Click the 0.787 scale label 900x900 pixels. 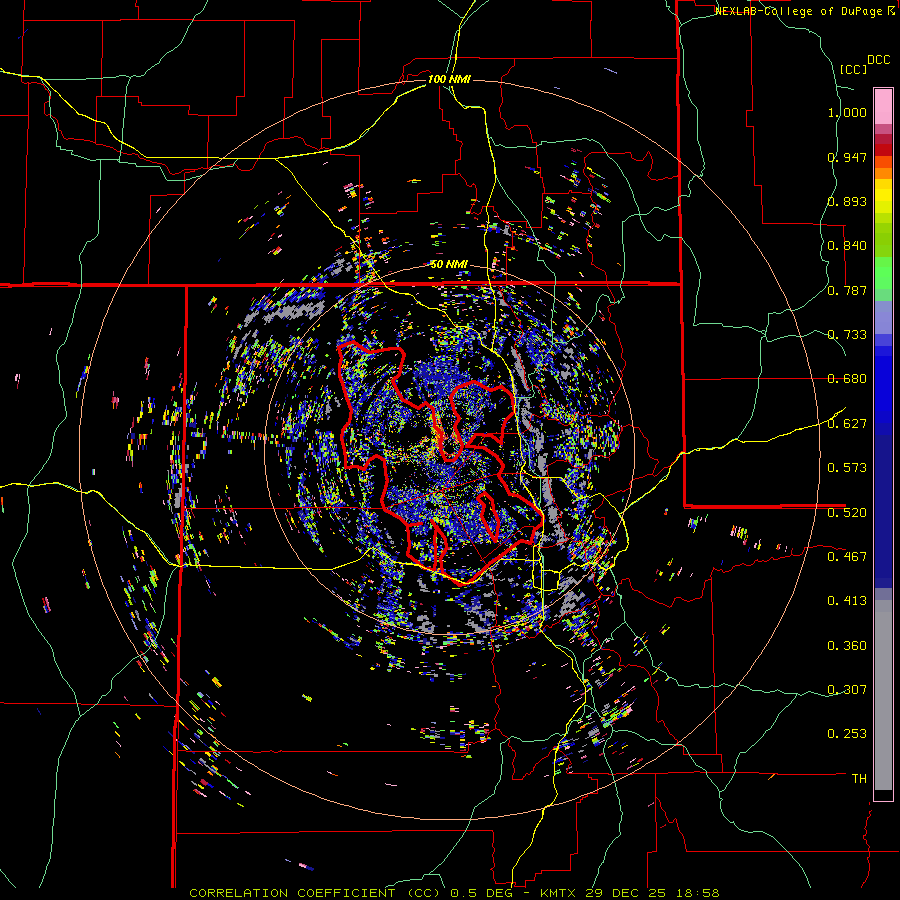(x=847, y=290)
